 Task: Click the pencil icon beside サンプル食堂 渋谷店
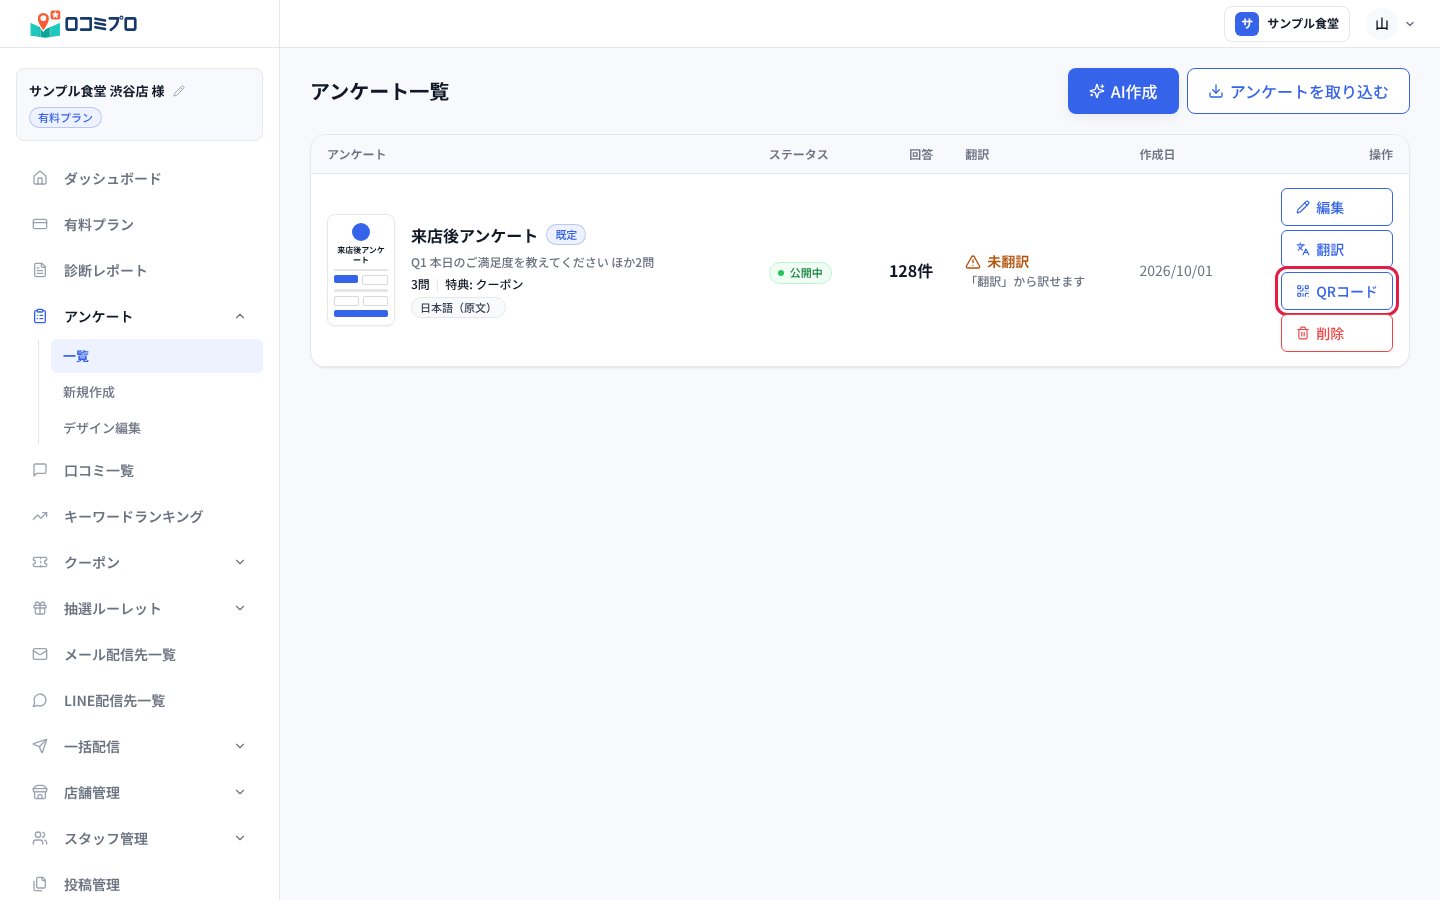pyautogui.click(x=179, y=91)
